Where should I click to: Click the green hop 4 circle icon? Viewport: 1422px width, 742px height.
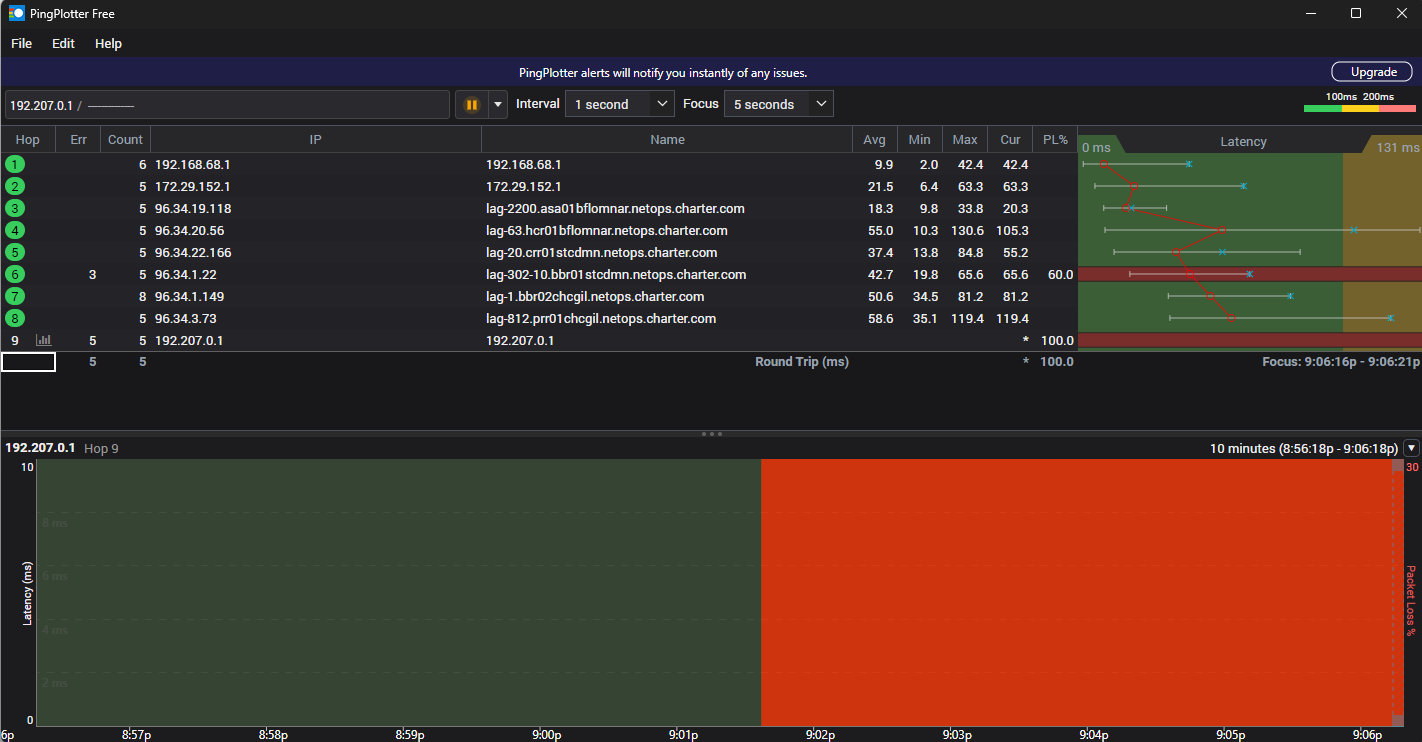coord(15,230)
